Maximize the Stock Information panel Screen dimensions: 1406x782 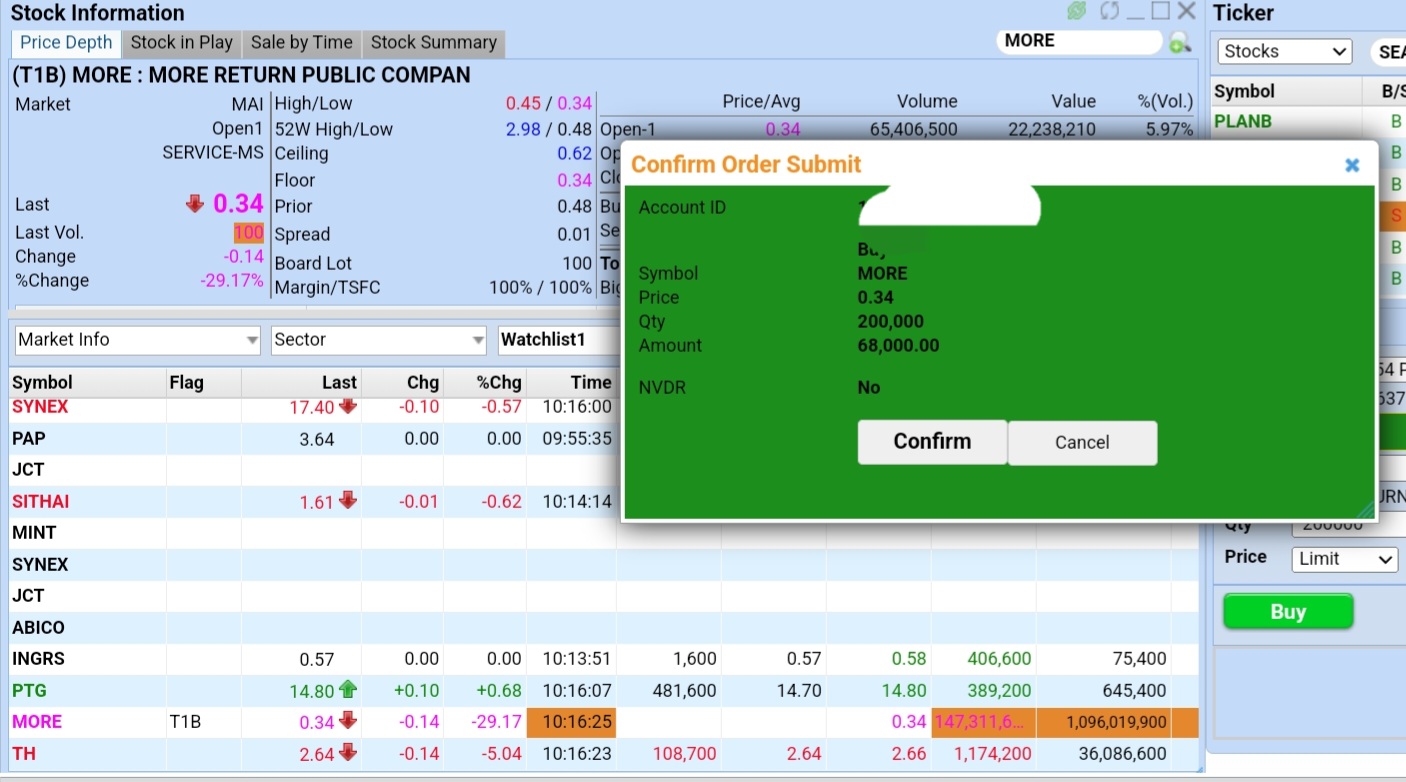(1160, 11)
